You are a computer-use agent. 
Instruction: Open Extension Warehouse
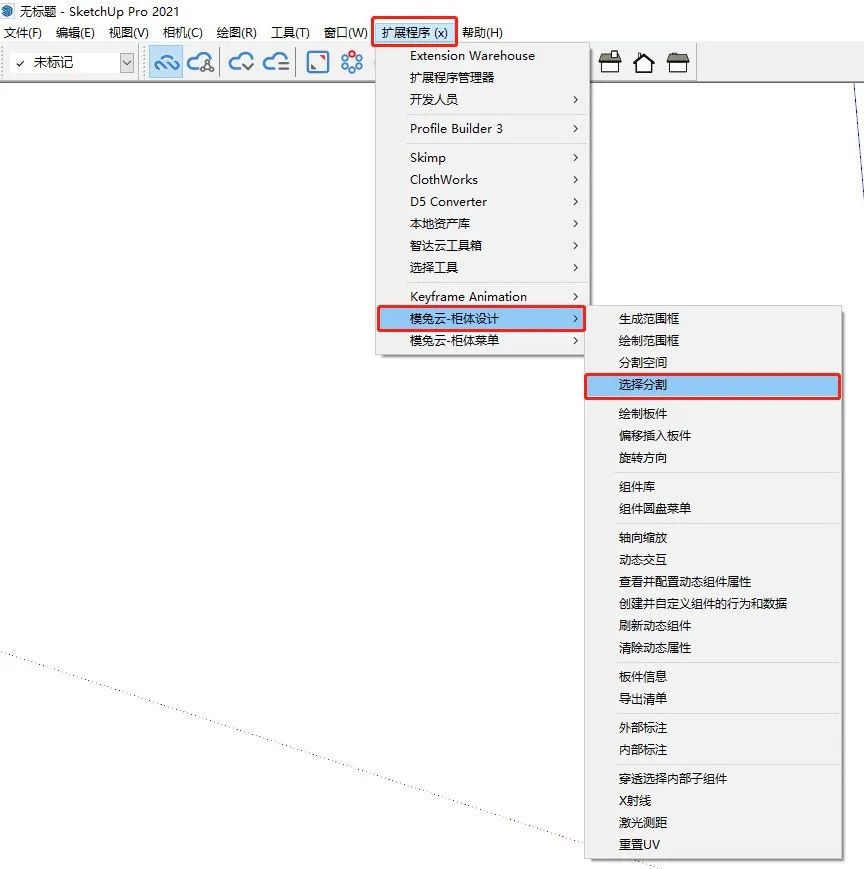pos(472,56)
